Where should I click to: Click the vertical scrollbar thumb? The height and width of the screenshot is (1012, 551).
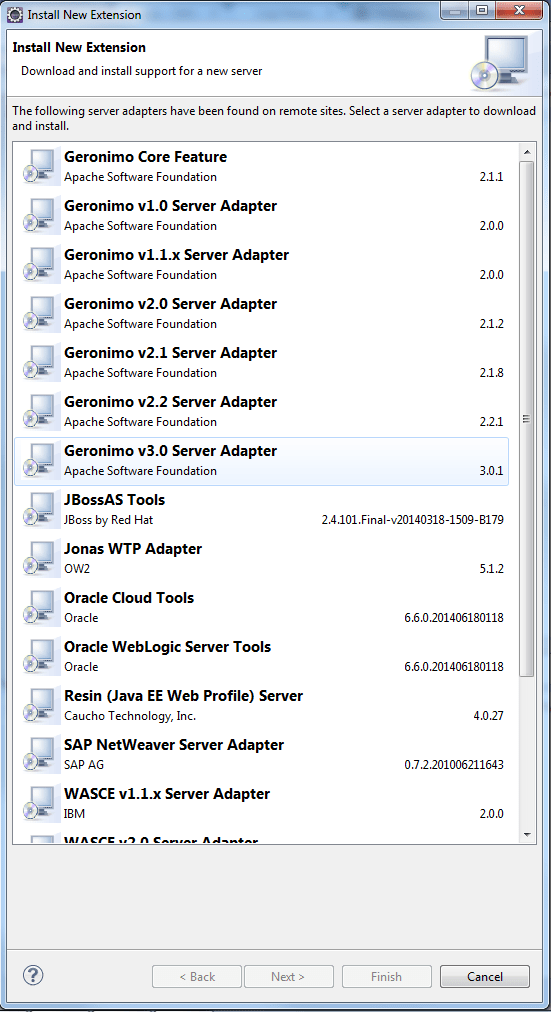tap(527, 418)
